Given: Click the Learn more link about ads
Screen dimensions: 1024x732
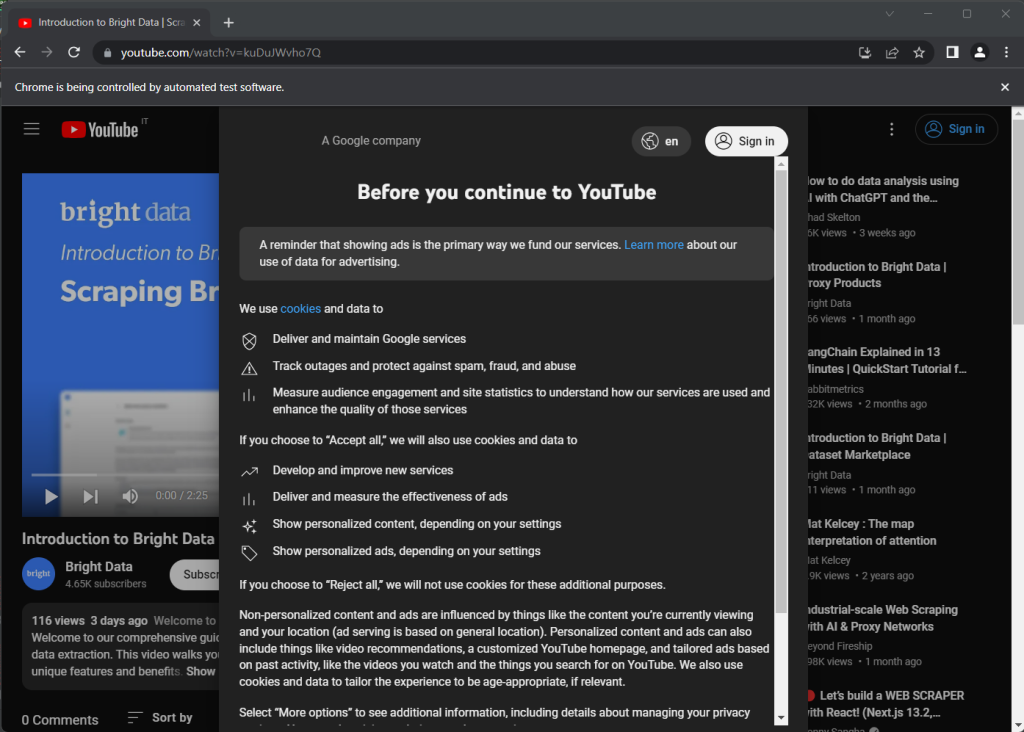Looking at the screenshot, I should pyautogui.click(x=654, y=243).
